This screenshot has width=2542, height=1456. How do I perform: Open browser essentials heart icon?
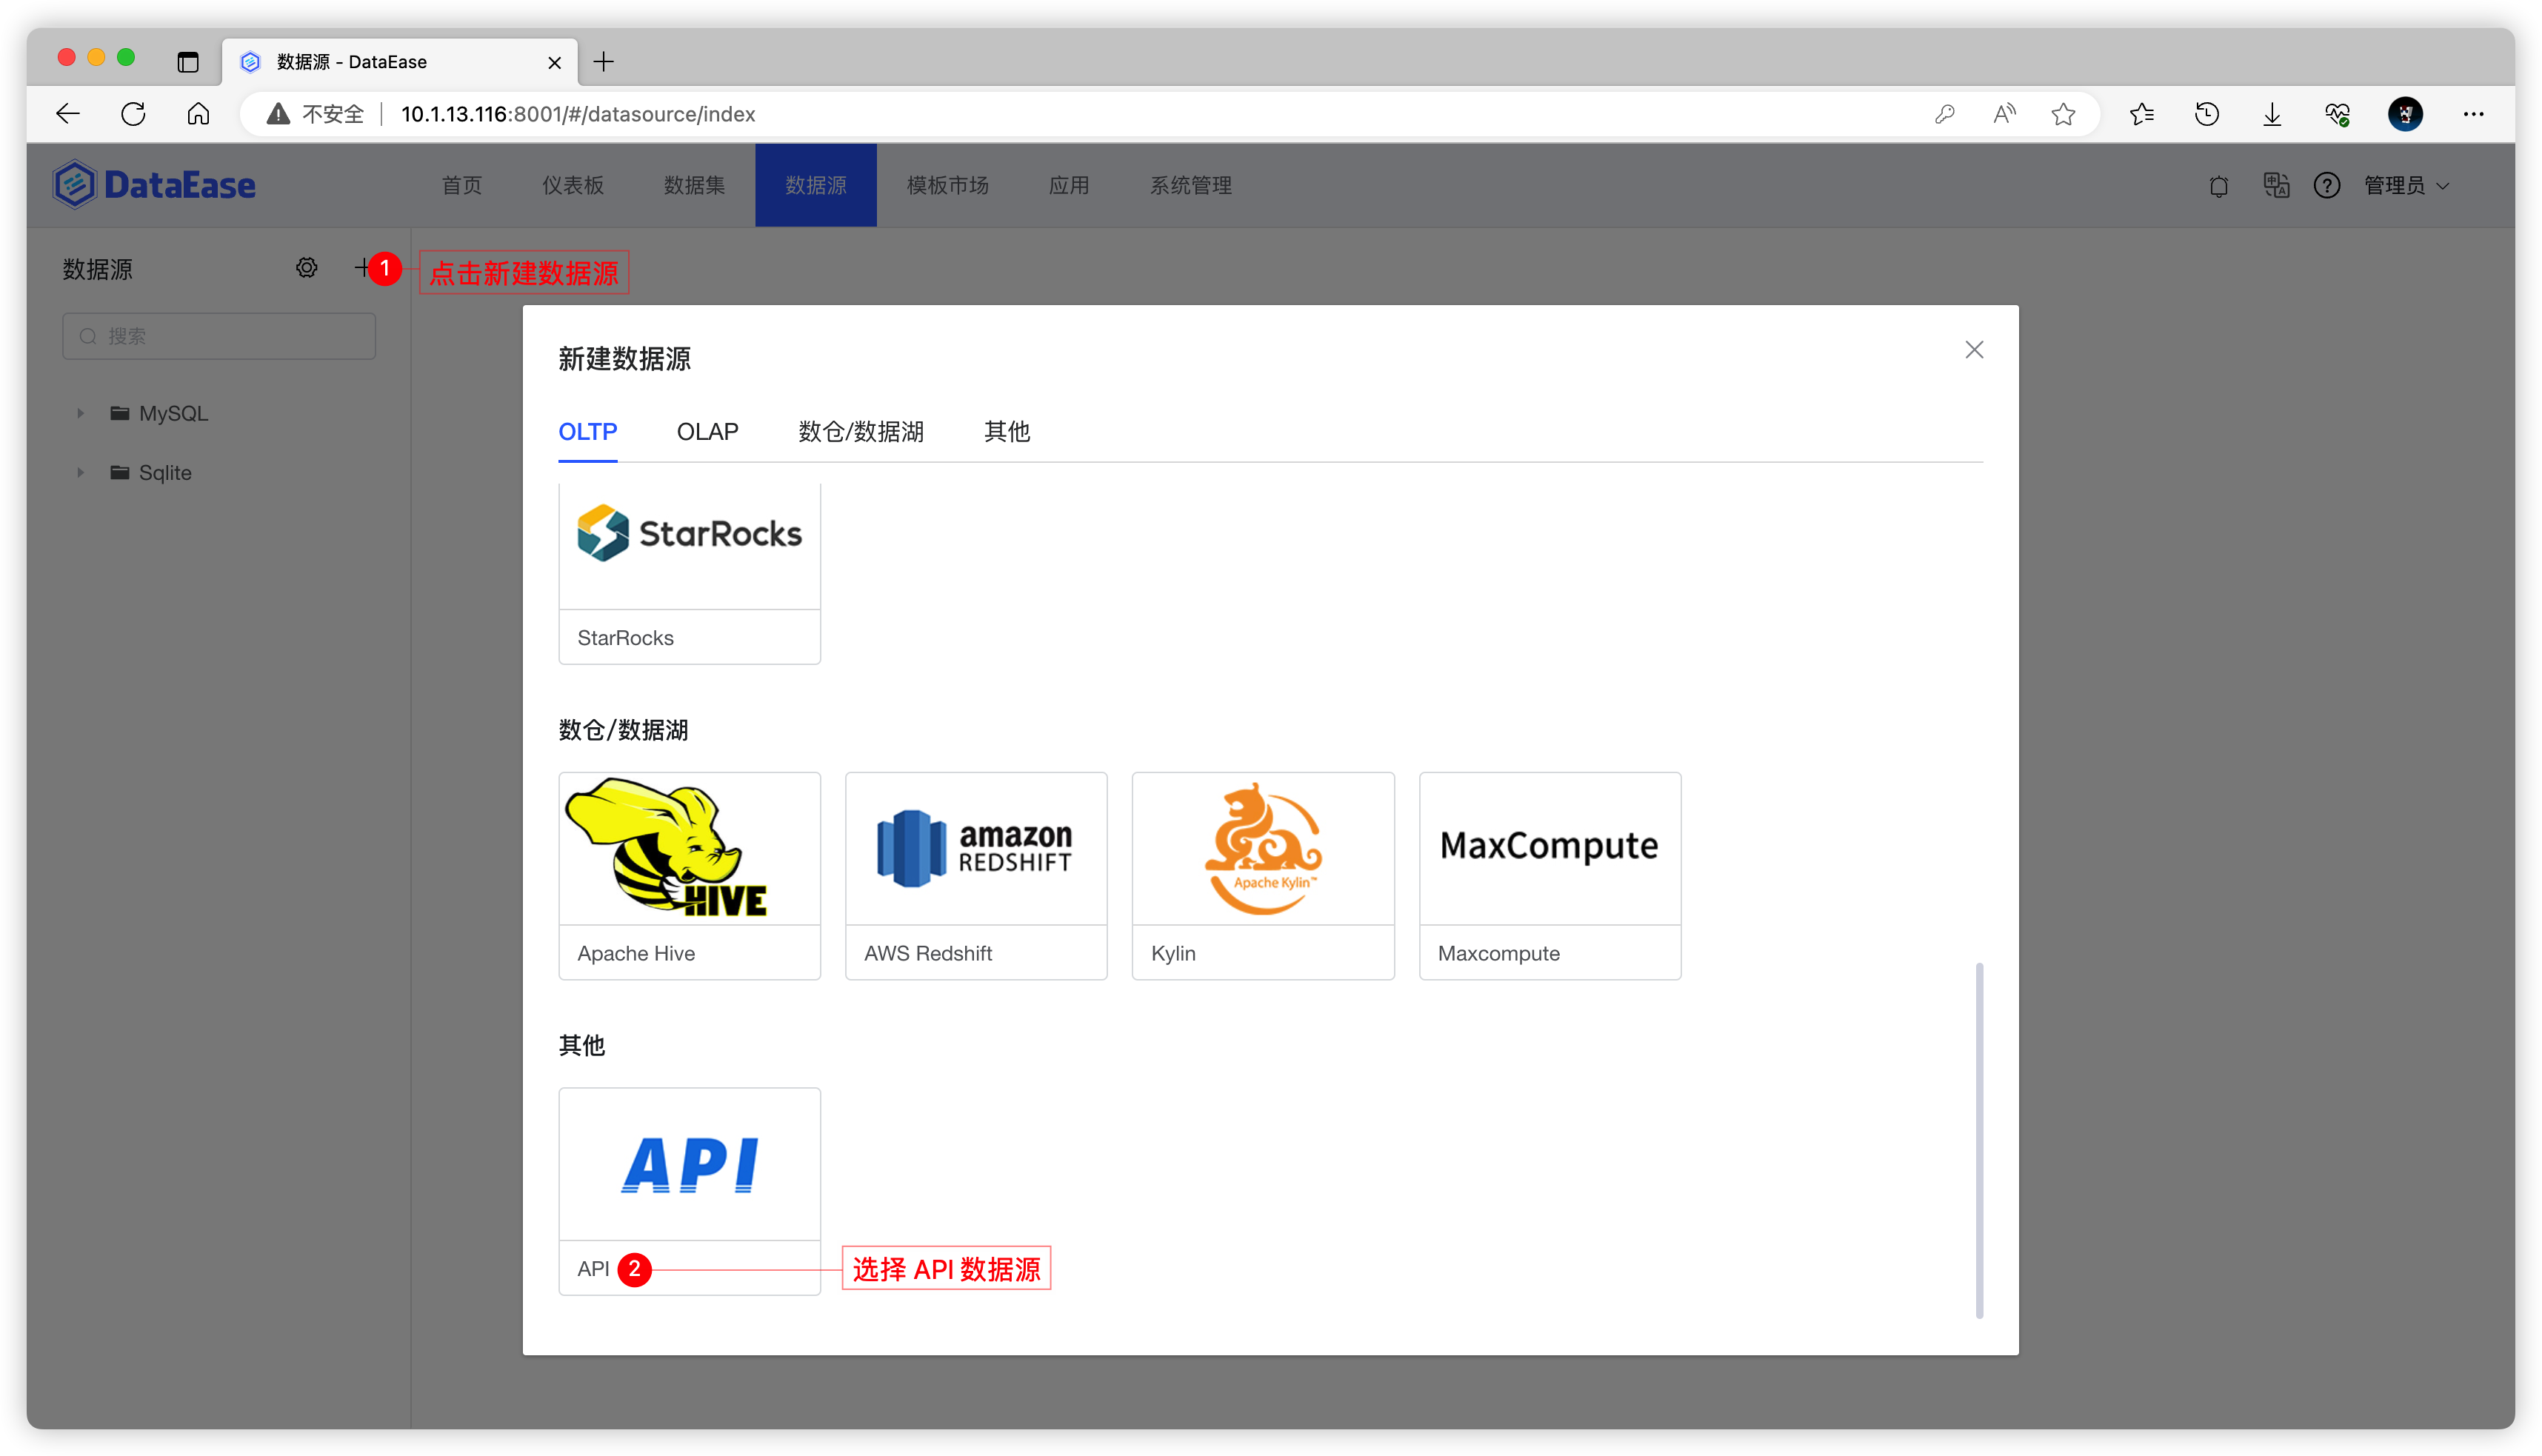pos(2338,114)
